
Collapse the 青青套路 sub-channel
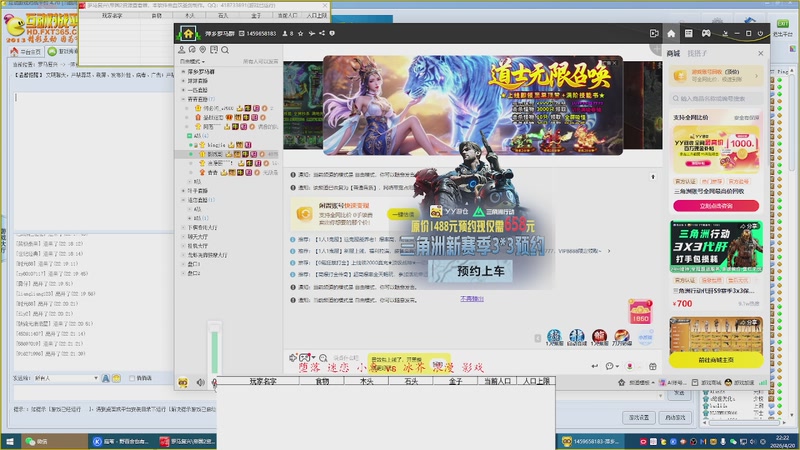pos(184,99)
